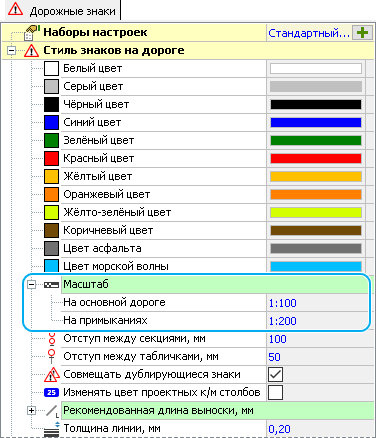Screen dimensions: 376x438
Task: Collapse the Стиль знаков на дороге section
Action: [12, 51]
